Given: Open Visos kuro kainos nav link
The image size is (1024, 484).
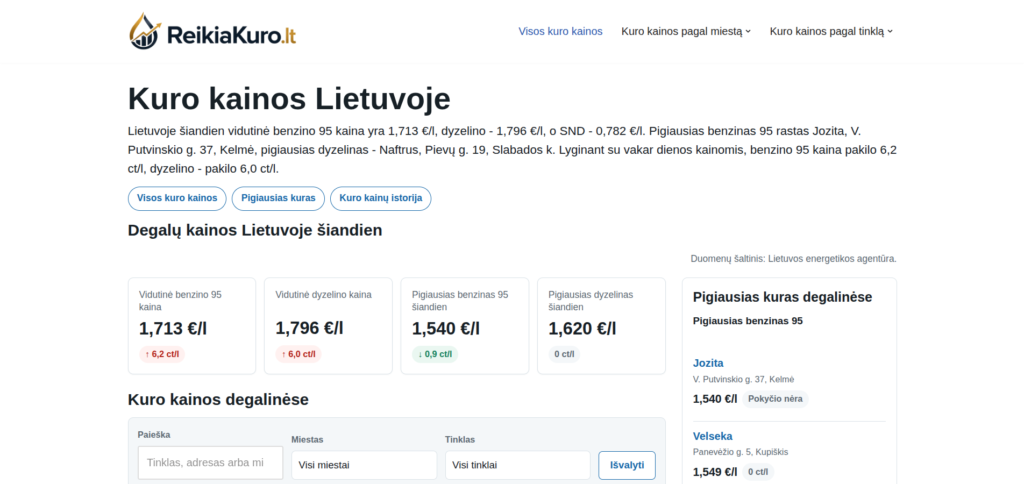Looking at the screenshot, I should pos(560,31).
